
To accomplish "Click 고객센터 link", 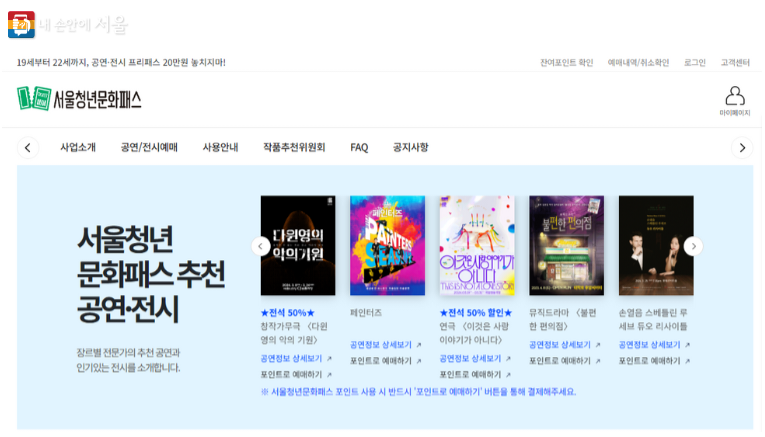I will click(735, 62).
